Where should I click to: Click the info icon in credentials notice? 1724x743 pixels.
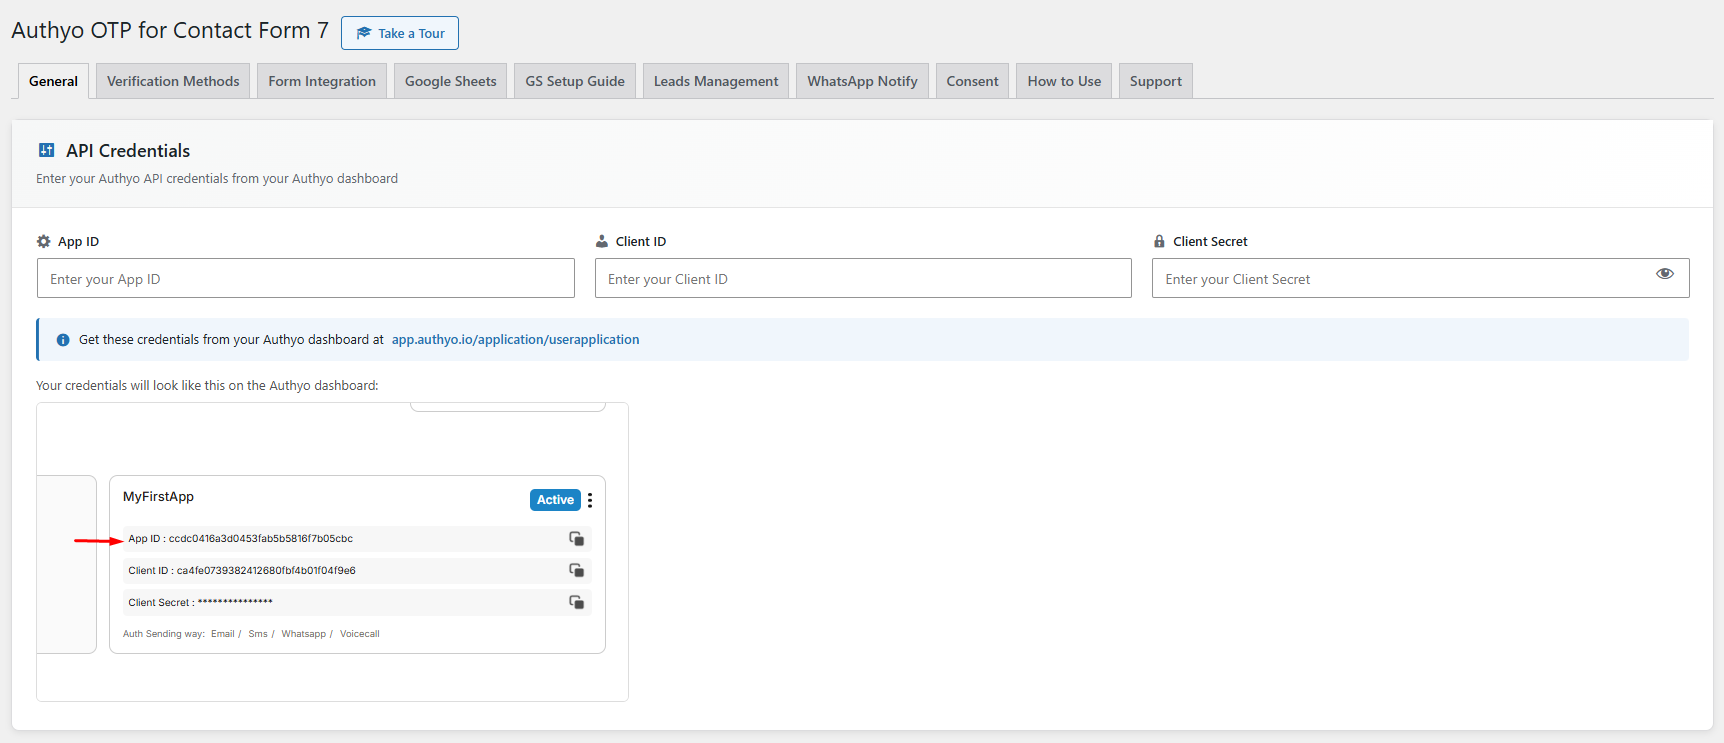(63, 340)
